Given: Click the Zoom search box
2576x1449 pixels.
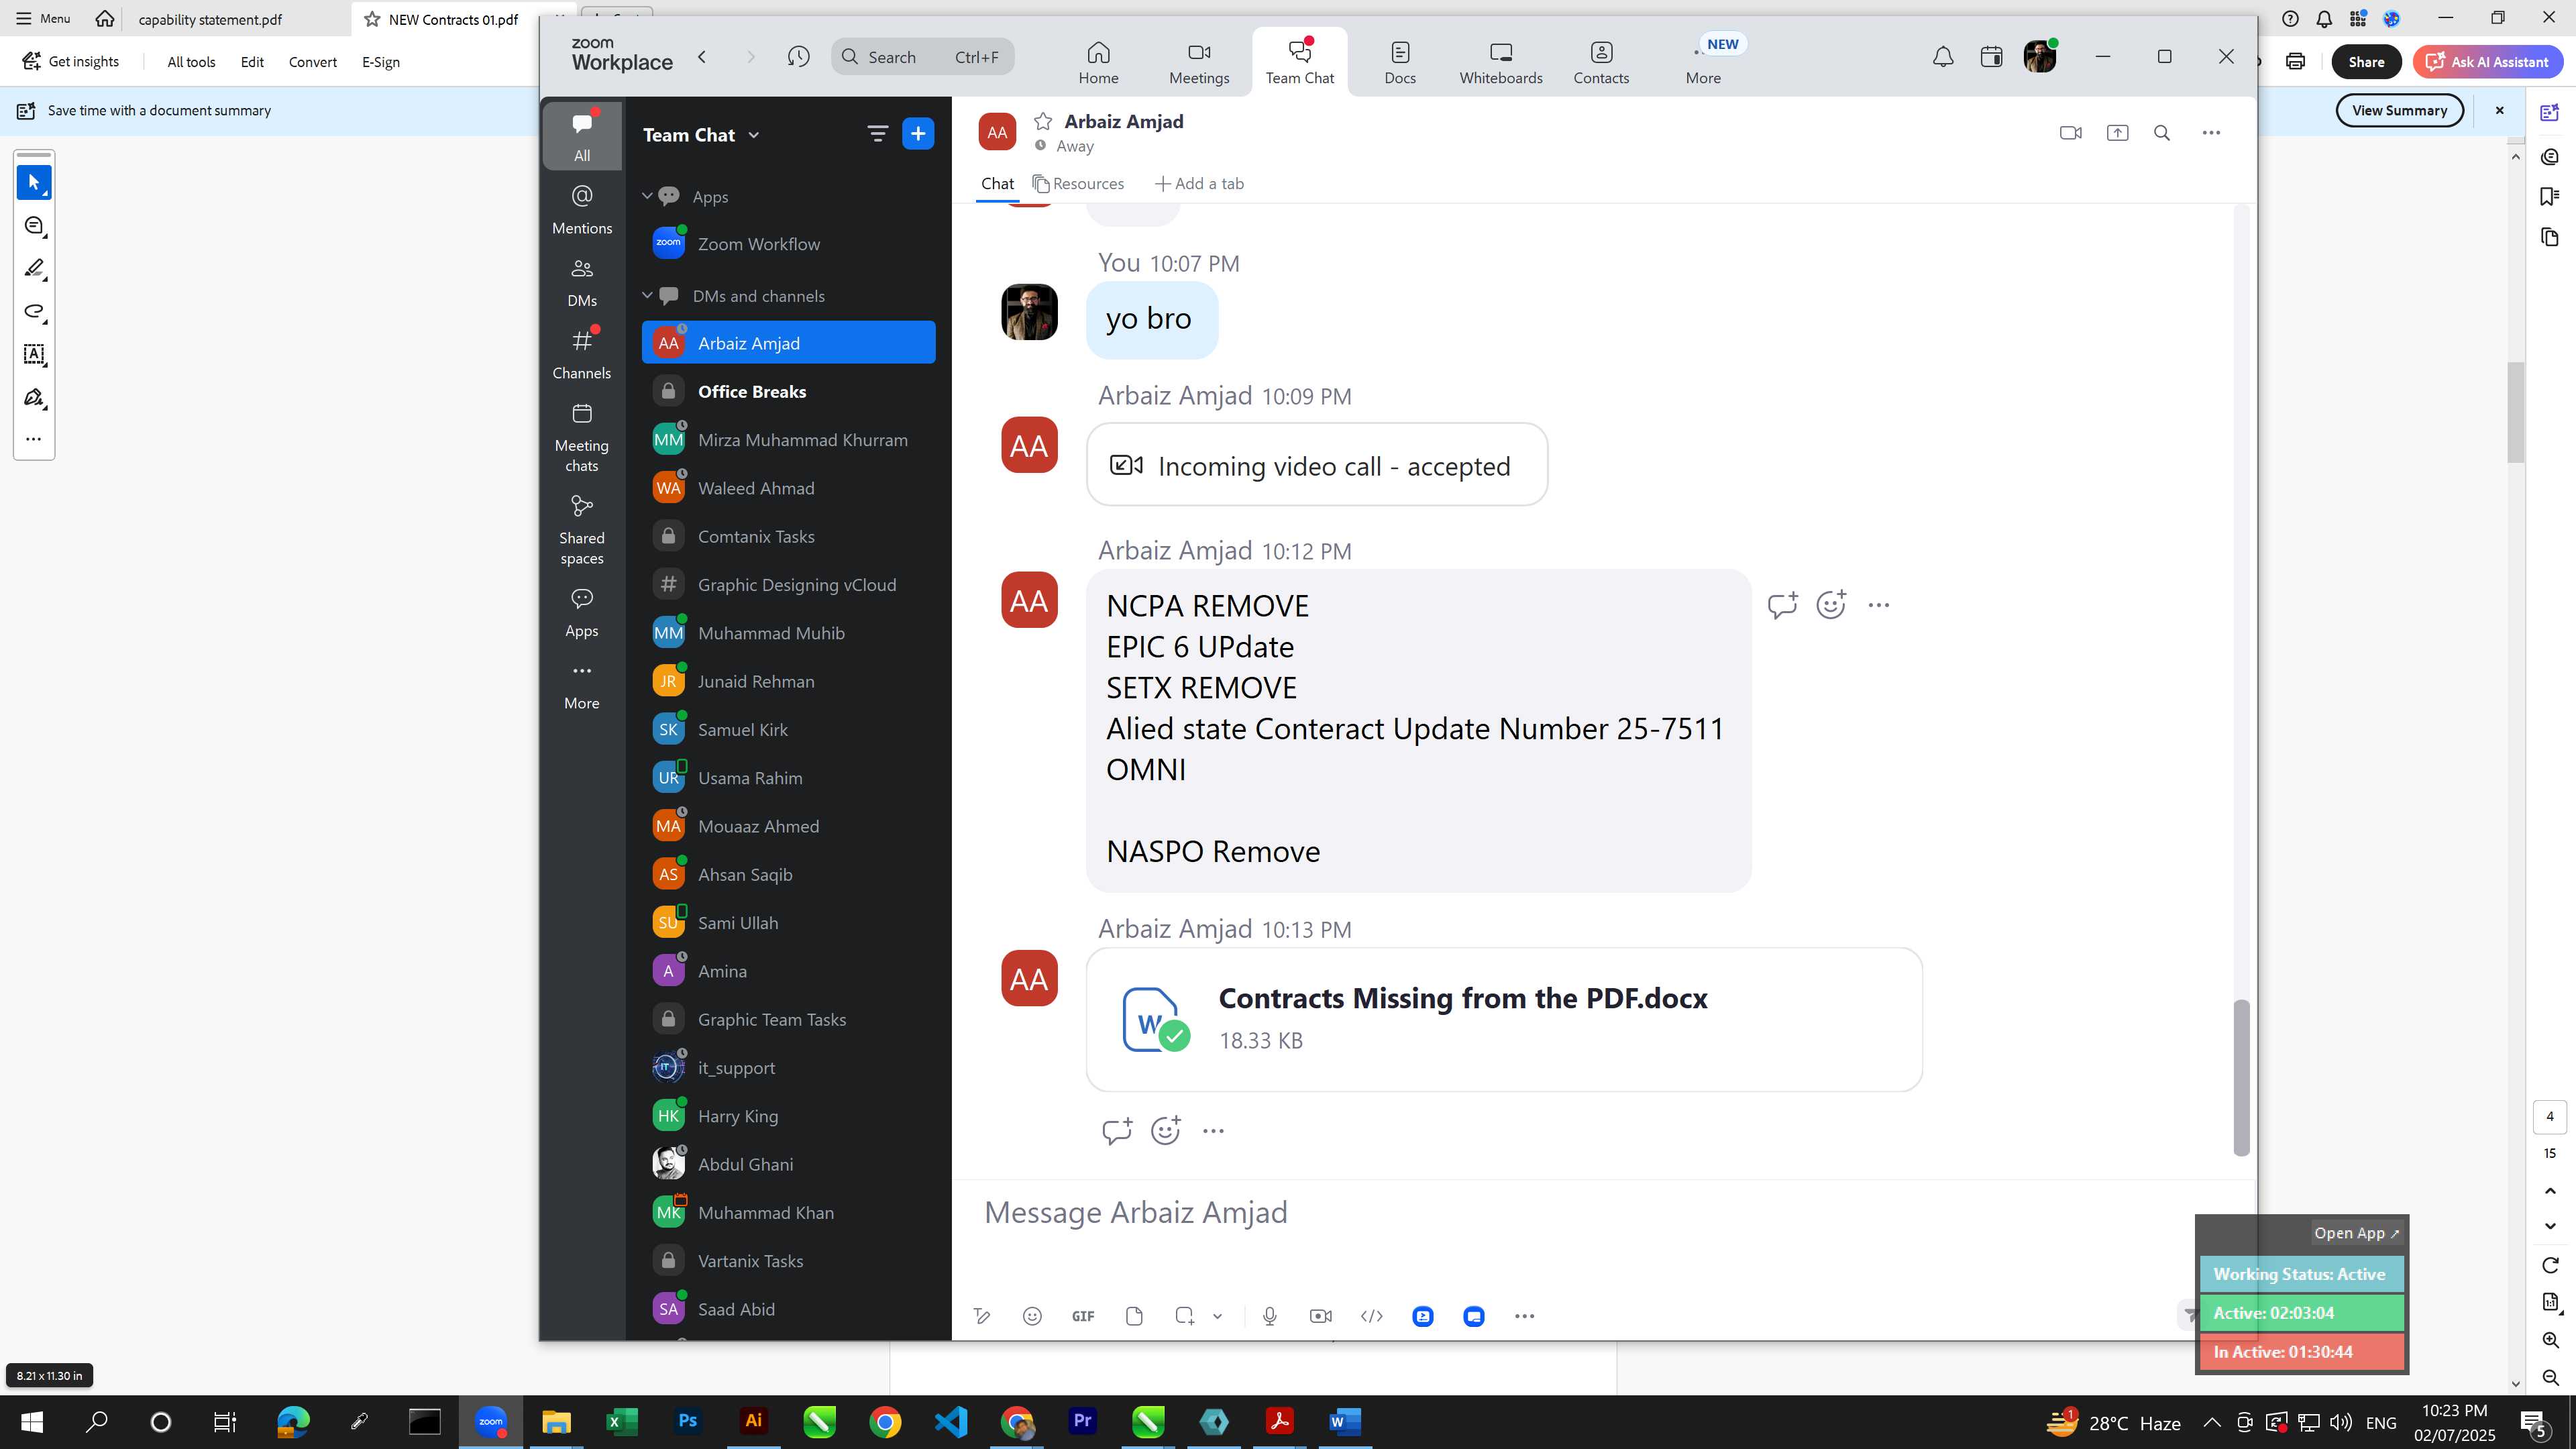Looking at the screenshot, I should (922, 57).
